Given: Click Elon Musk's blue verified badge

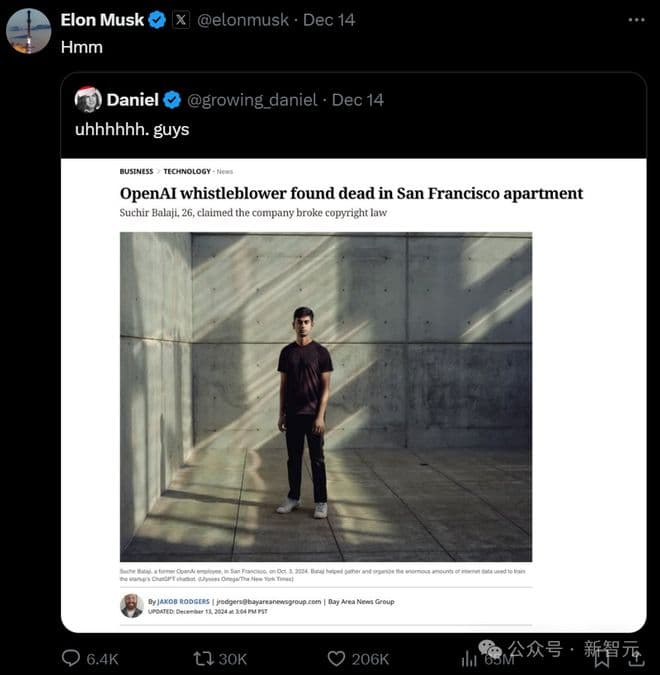Looking at the screenshot, I should pos(157,20).
